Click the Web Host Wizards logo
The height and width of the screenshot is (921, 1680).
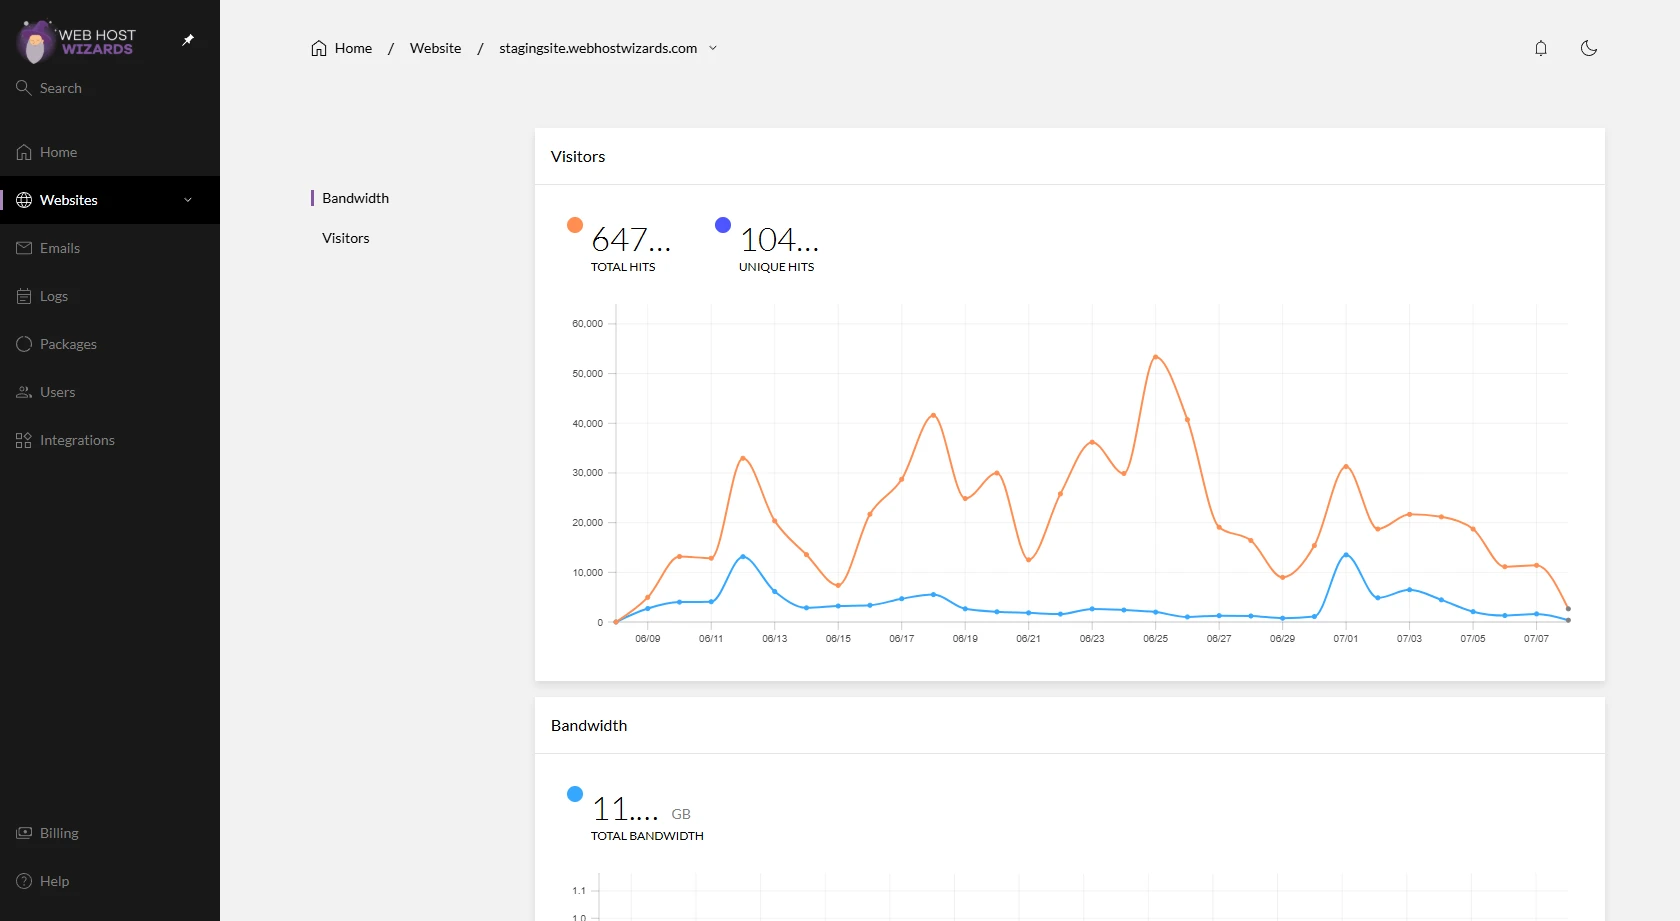pyautogui.click(x=76, y=41)
